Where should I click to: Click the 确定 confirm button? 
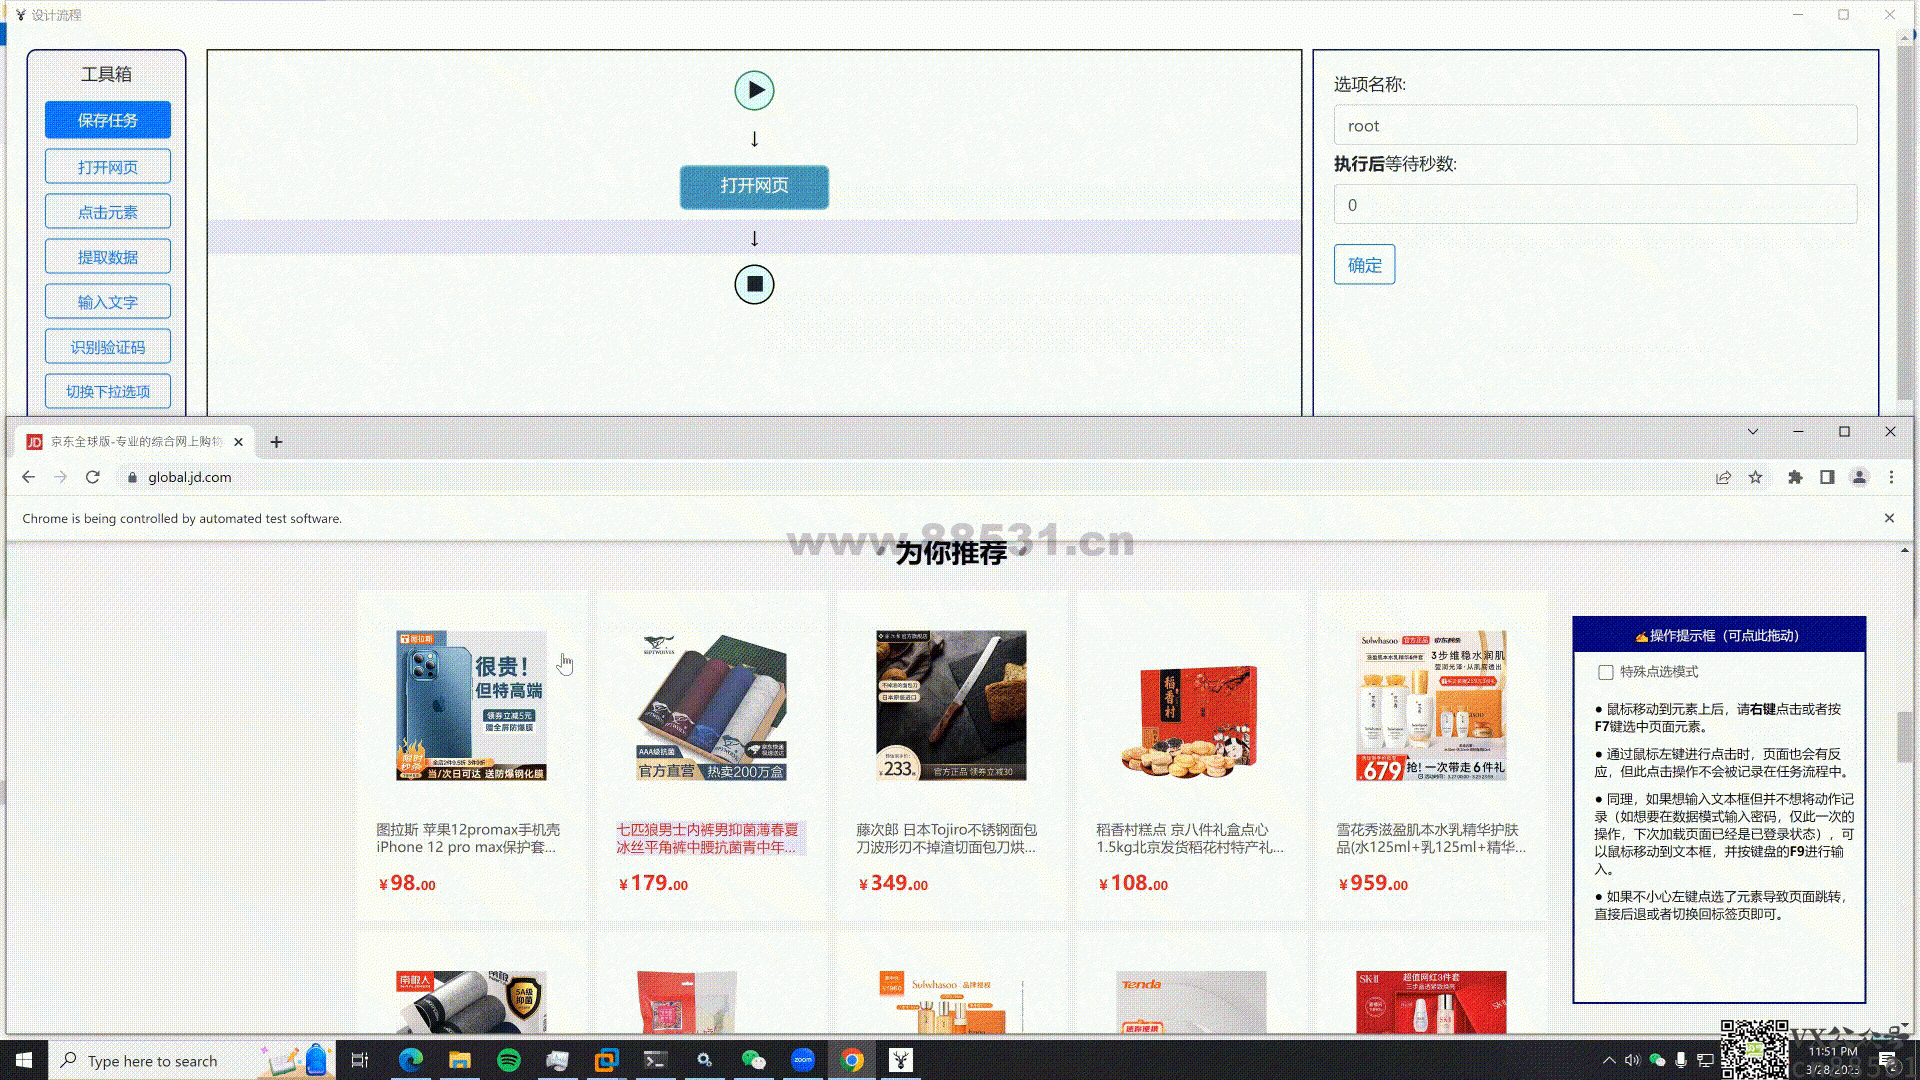pos(1364,264)
